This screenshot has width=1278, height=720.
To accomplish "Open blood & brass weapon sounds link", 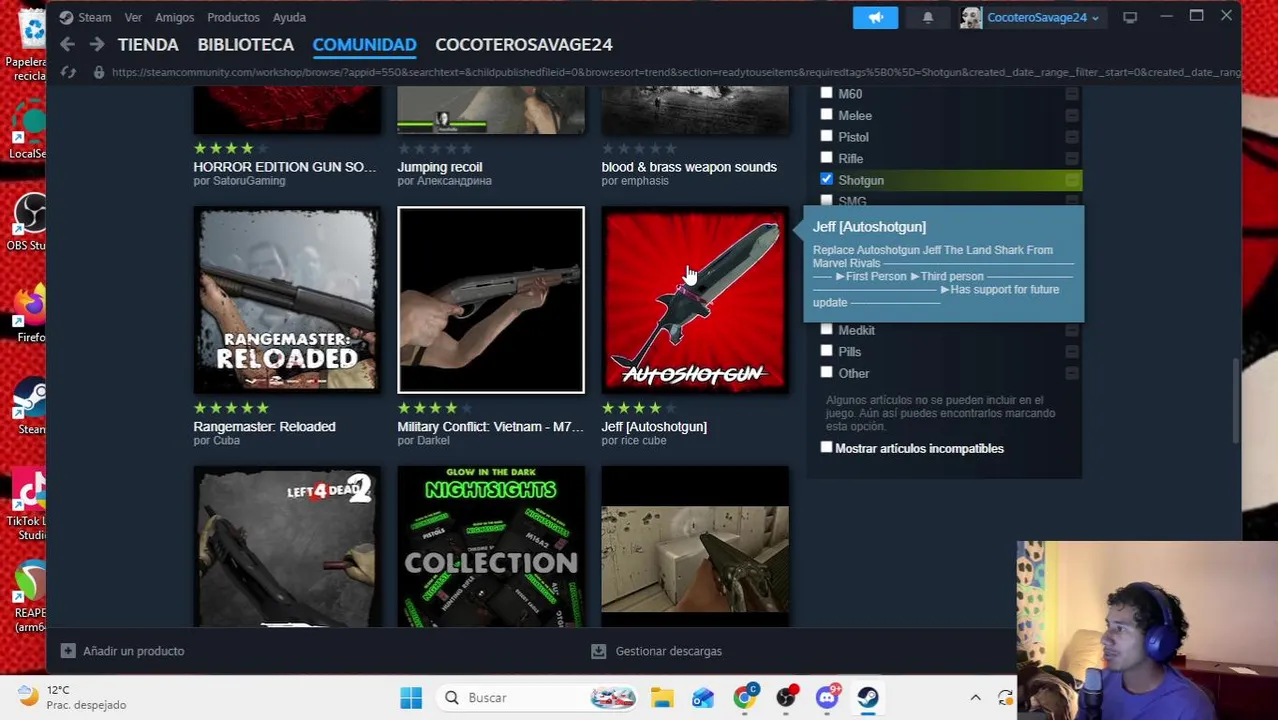I will click(x=689, y=167).
